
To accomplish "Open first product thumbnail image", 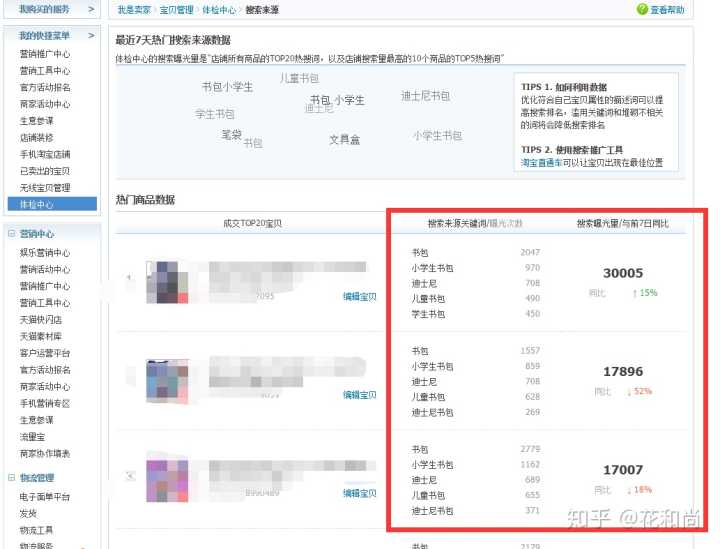I will pos(167,282).
